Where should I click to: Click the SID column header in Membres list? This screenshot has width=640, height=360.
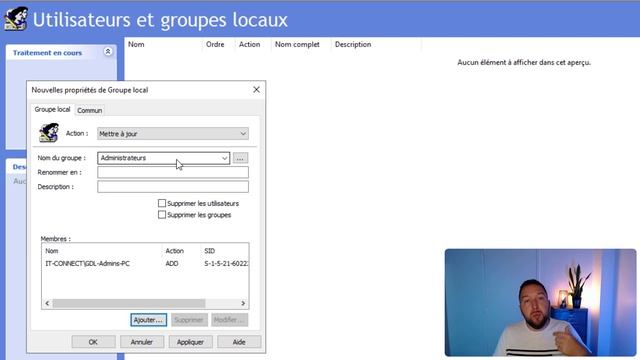pyautogui.click(x=225, y=251)
